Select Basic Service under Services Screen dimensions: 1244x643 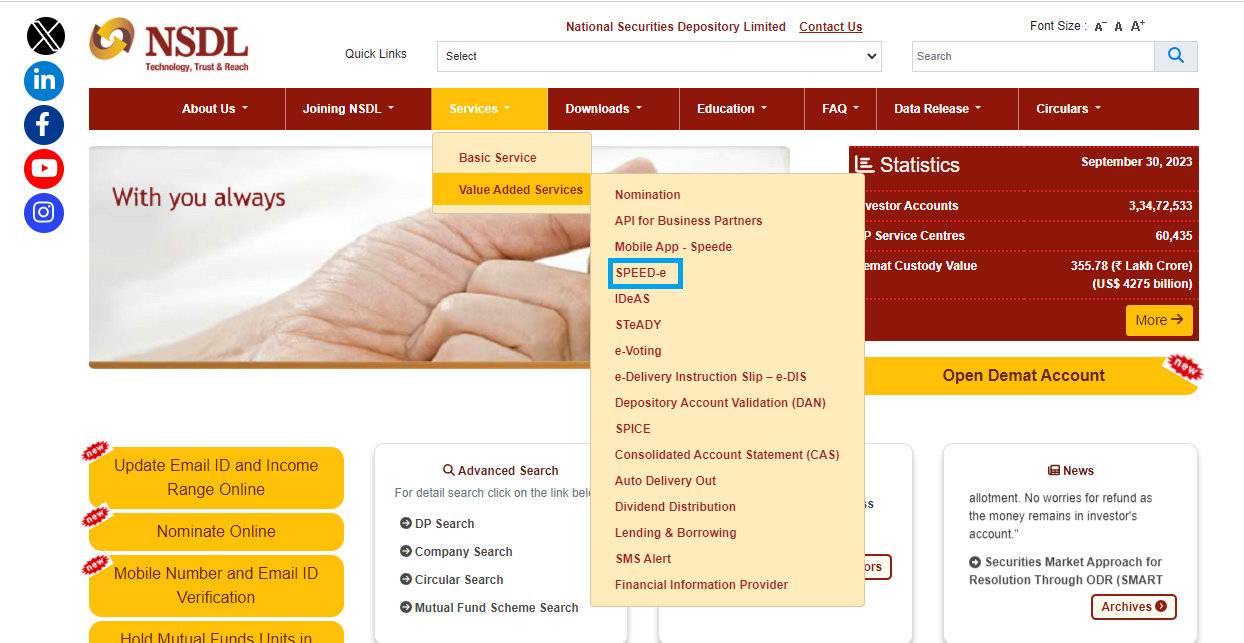point(498,158)
